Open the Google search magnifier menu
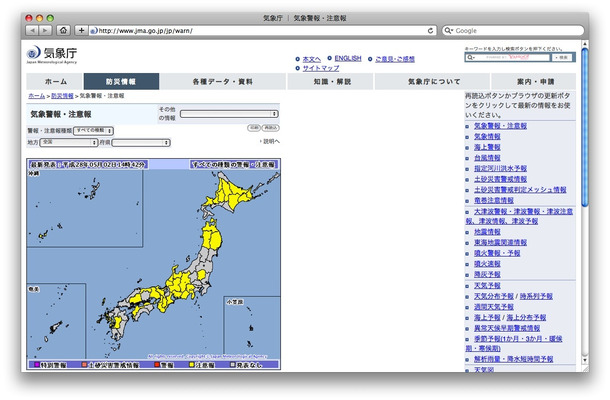 coord(449,30)
